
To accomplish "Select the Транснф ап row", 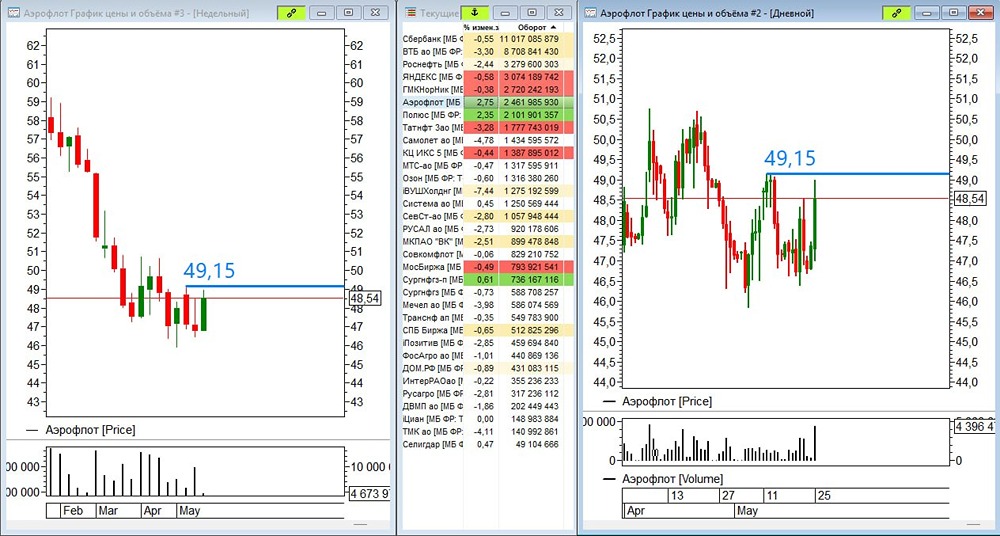I will tap(486, 318).
